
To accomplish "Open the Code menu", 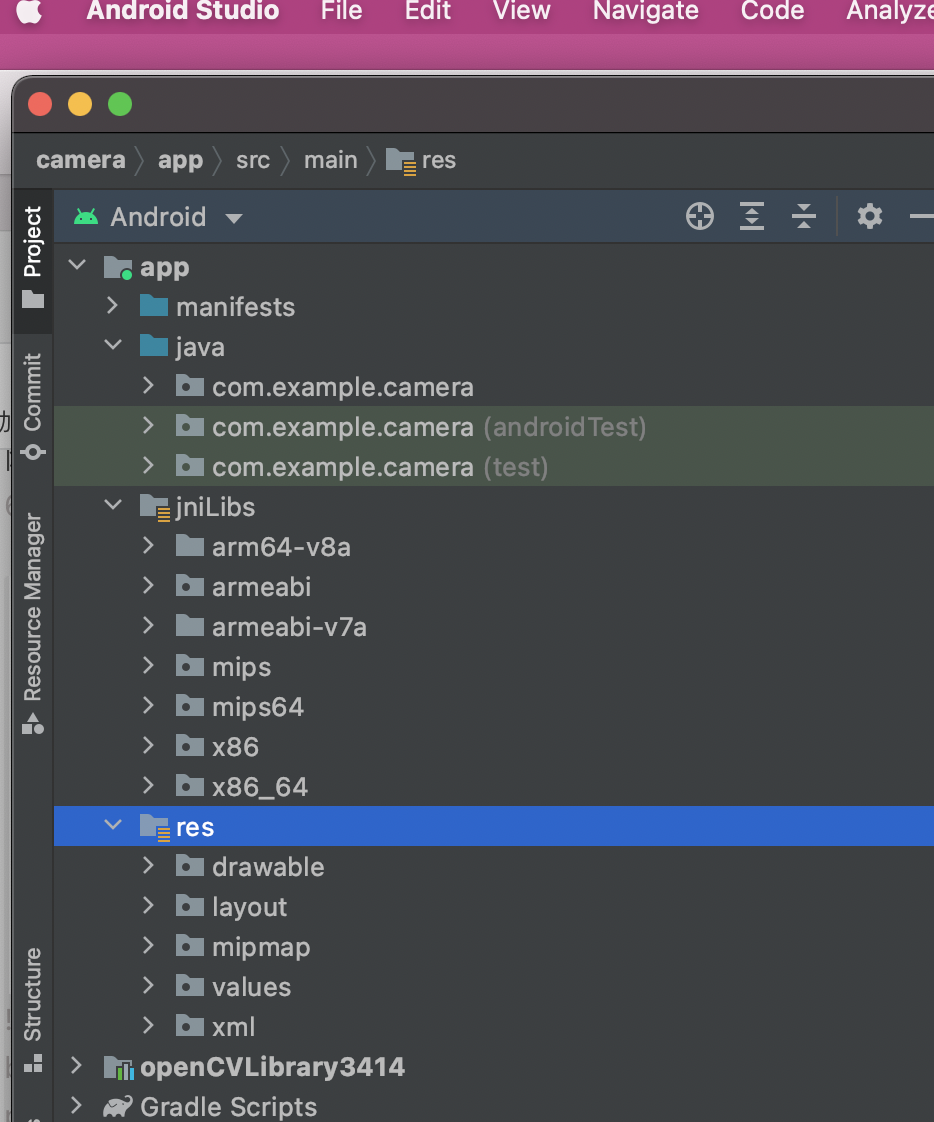I will click(772, 11).
